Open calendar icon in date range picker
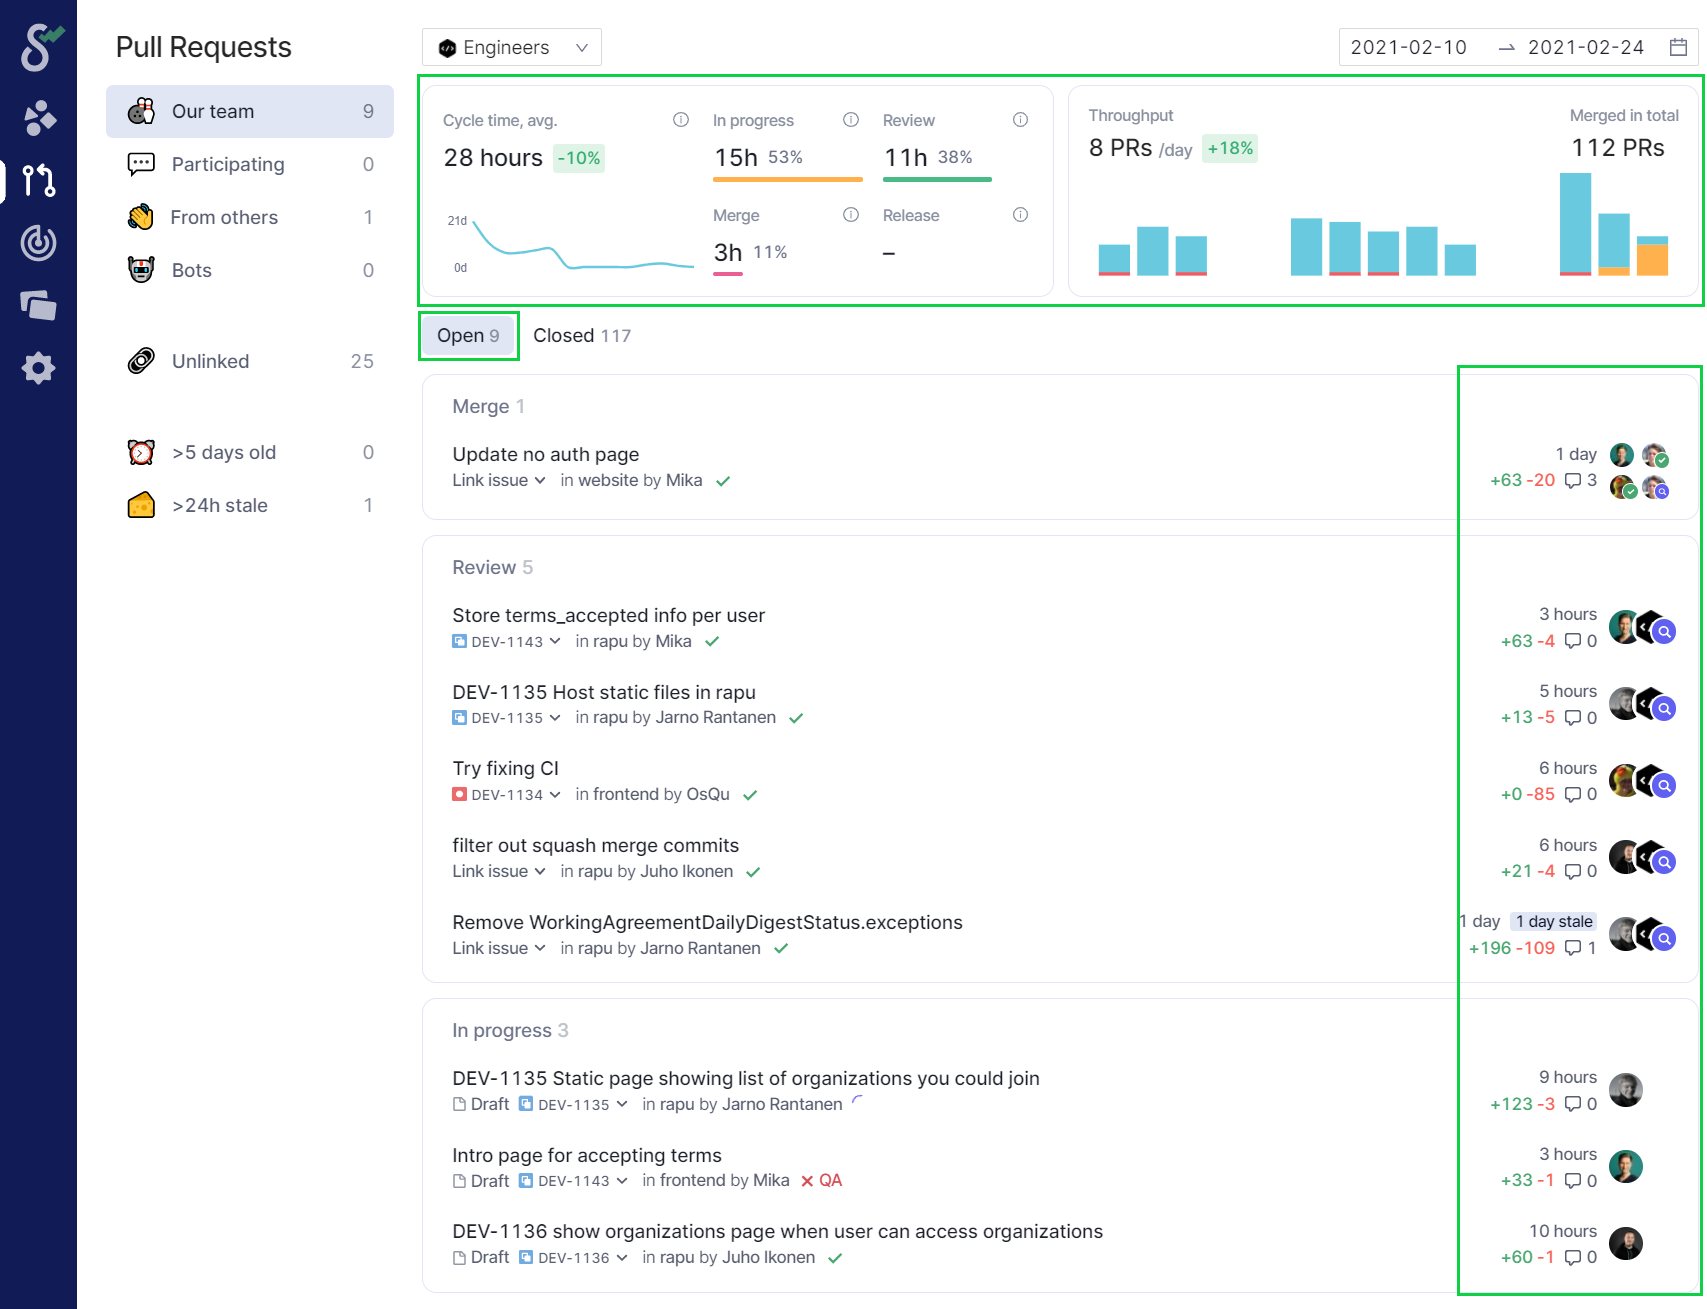The image size is (1707, 1309). (1678, 47)
